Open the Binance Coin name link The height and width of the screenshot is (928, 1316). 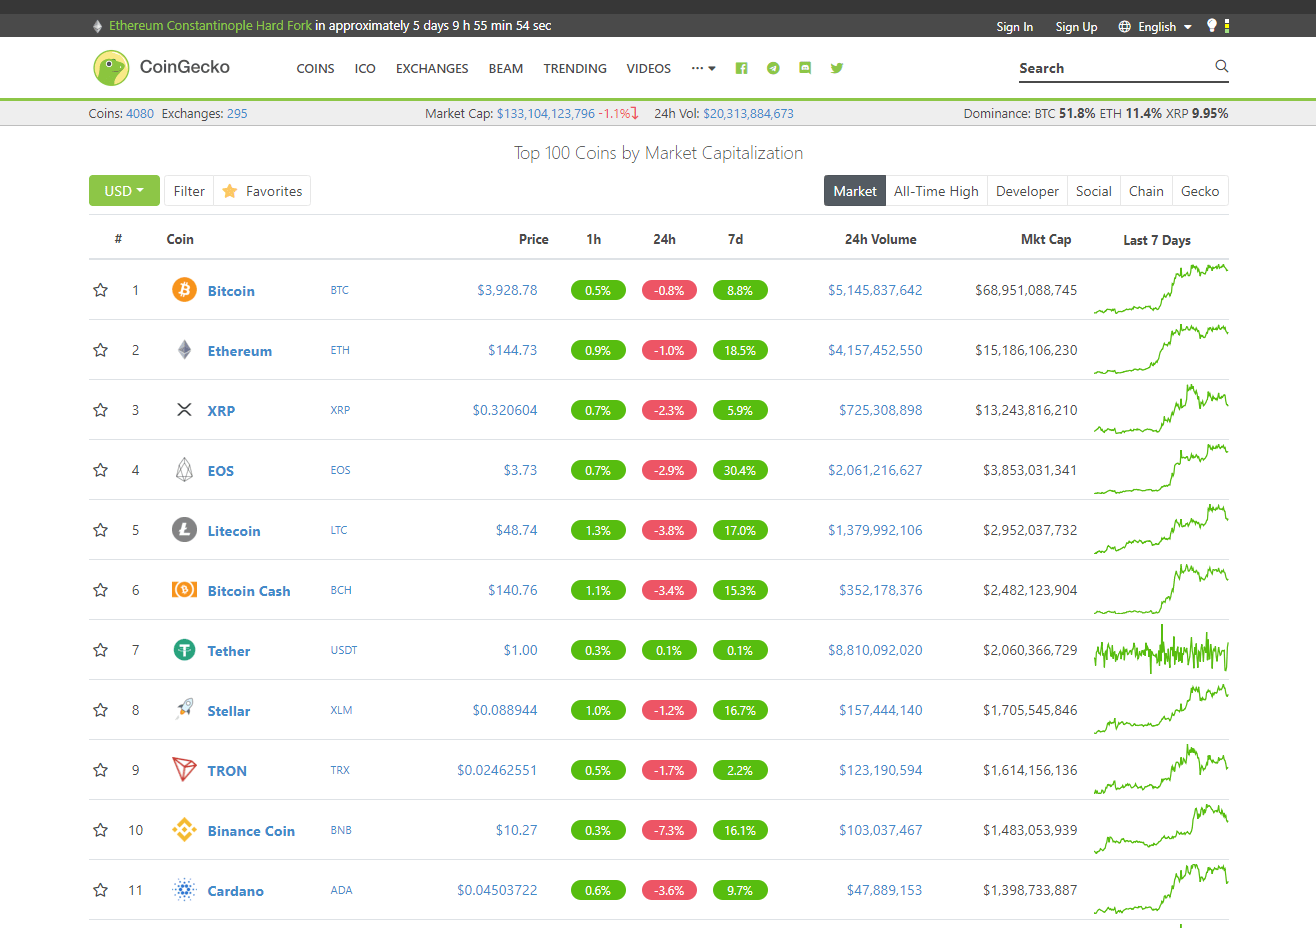(251, 831)
